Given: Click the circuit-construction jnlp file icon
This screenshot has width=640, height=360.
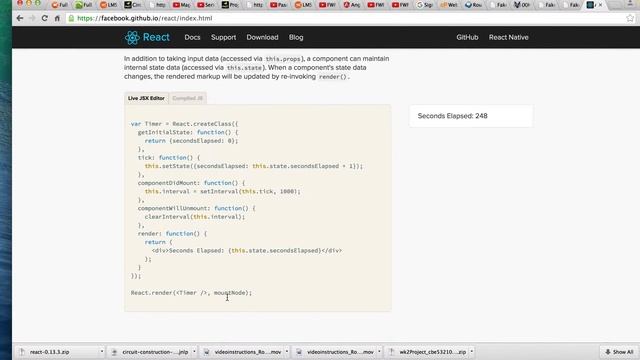Looking at the screenshot, I should [x=114, y=352].
